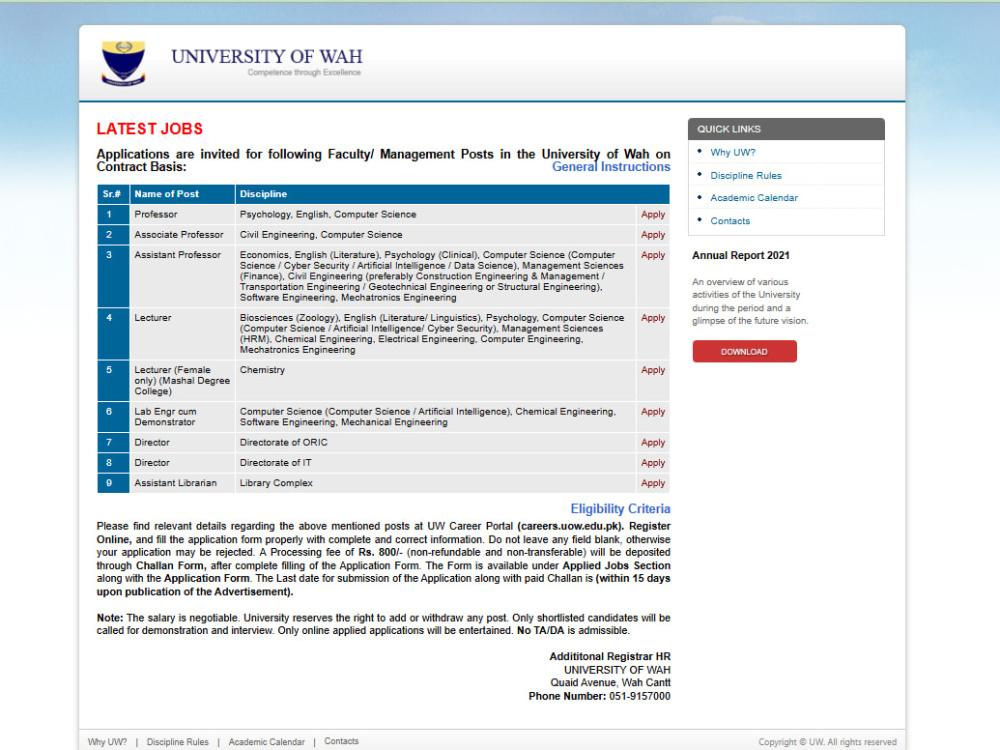Viewport: 1000px width, 750px height.
Task: Click the Assistant Professor post name cell
Action: (182, 276)
